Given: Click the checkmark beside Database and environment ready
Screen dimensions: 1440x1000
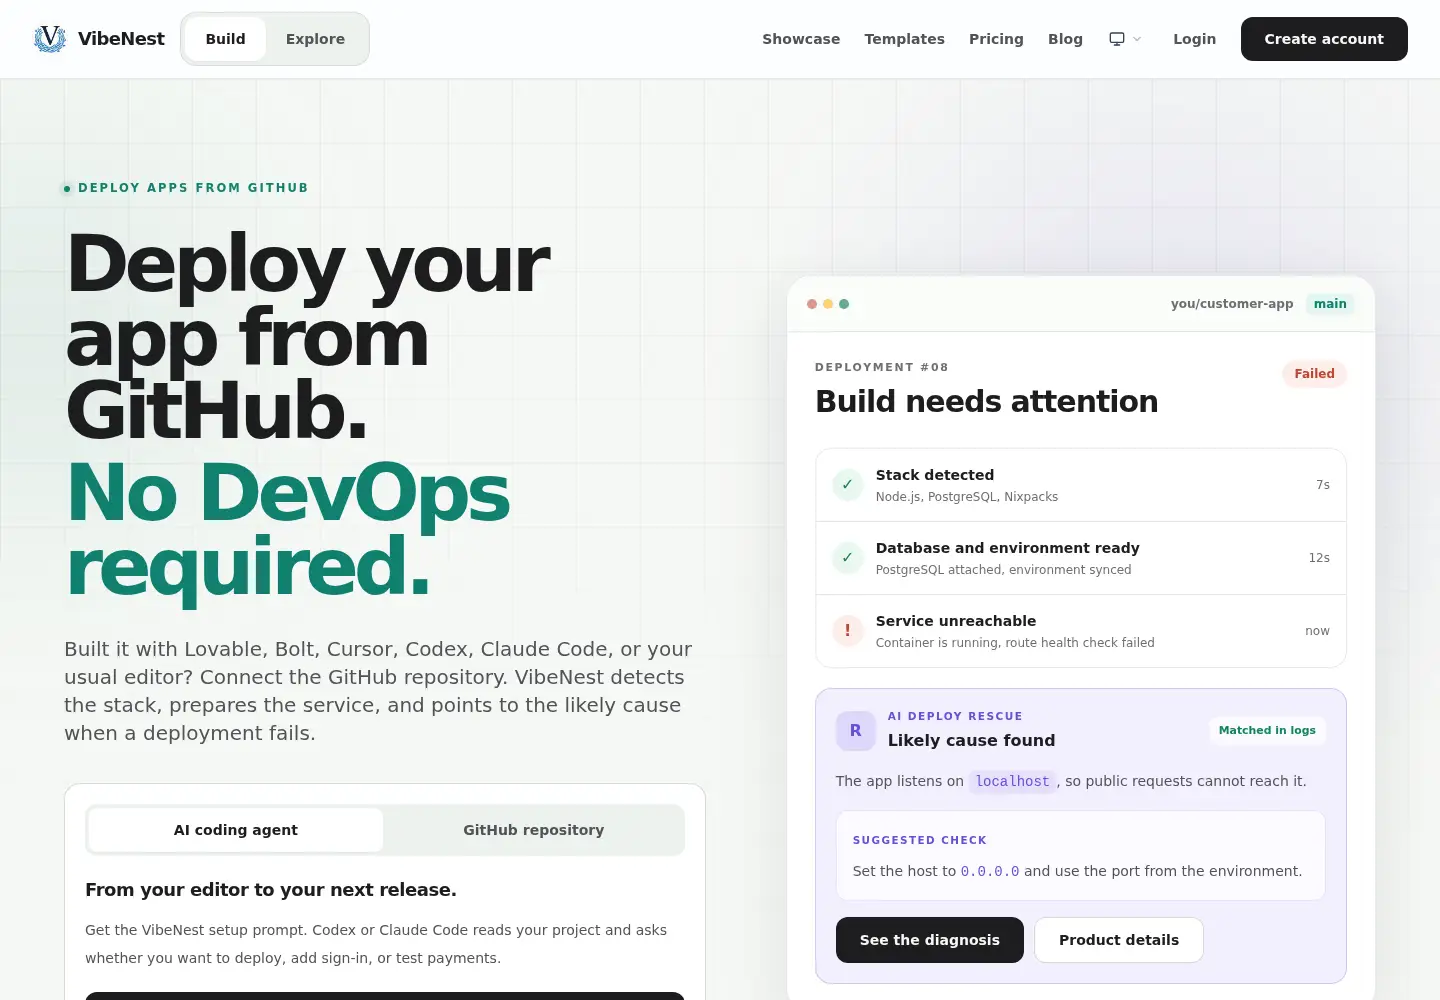Looking at the screenshot, I should (847, 558).
